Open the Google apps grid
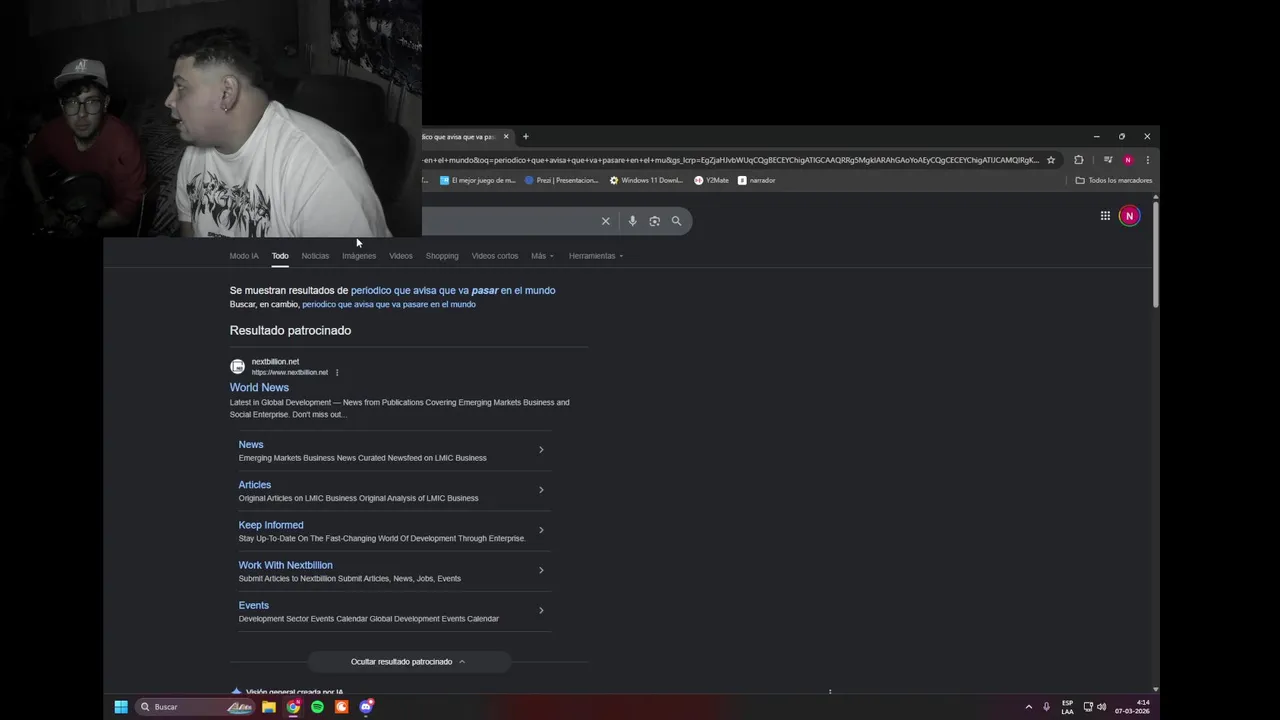Viewport: 1280px width, 720px height. [1105, 215]
